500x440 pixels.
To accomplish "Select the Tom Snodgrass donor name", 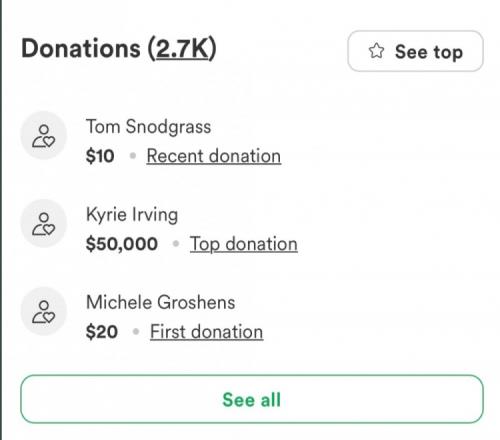I will coord(149,127).
